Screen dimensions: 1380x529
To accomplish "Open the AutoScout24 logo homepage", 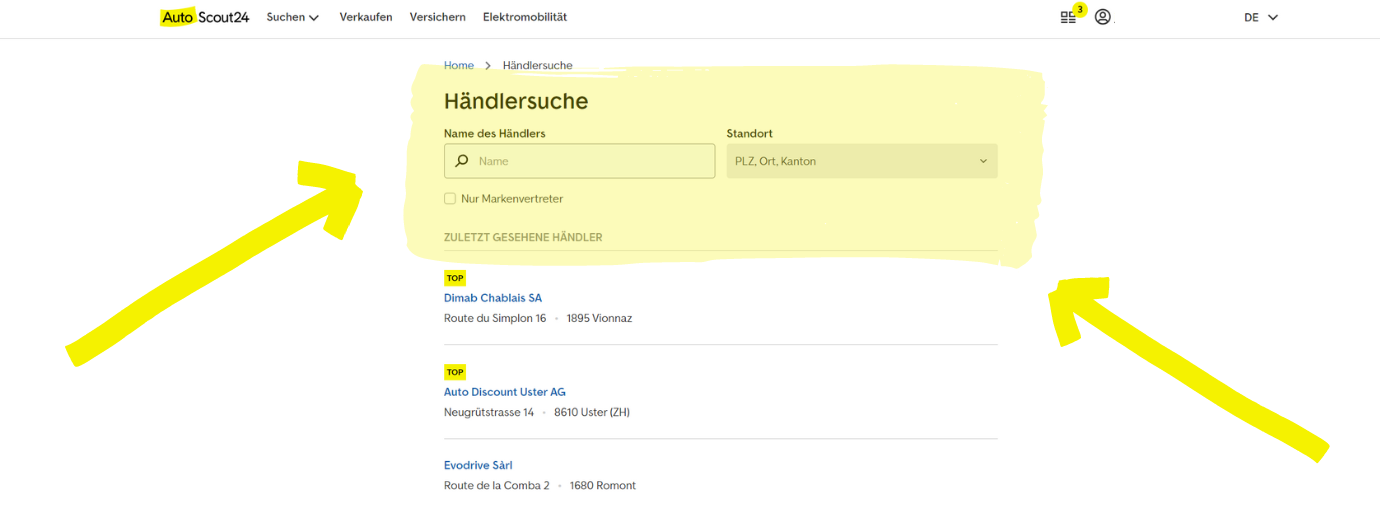I will pos(205,17).
